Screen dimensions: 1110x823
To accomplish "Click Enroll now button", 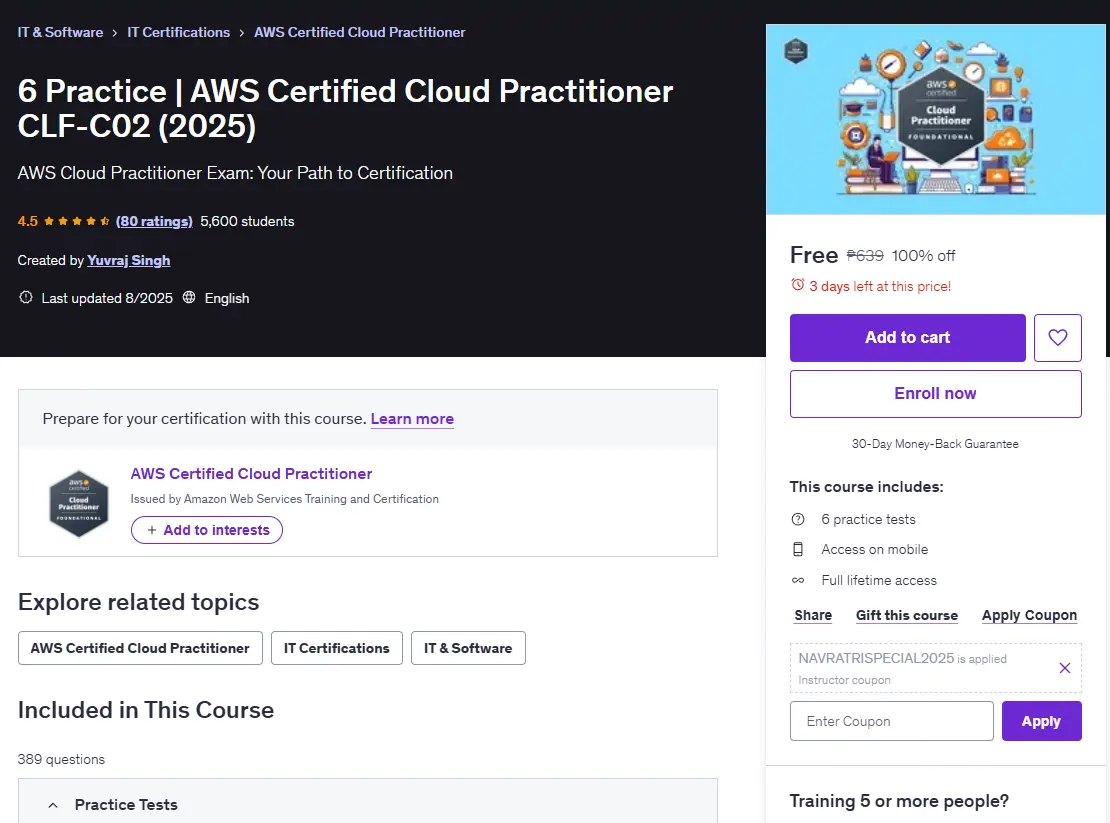I will coord(935,393).
